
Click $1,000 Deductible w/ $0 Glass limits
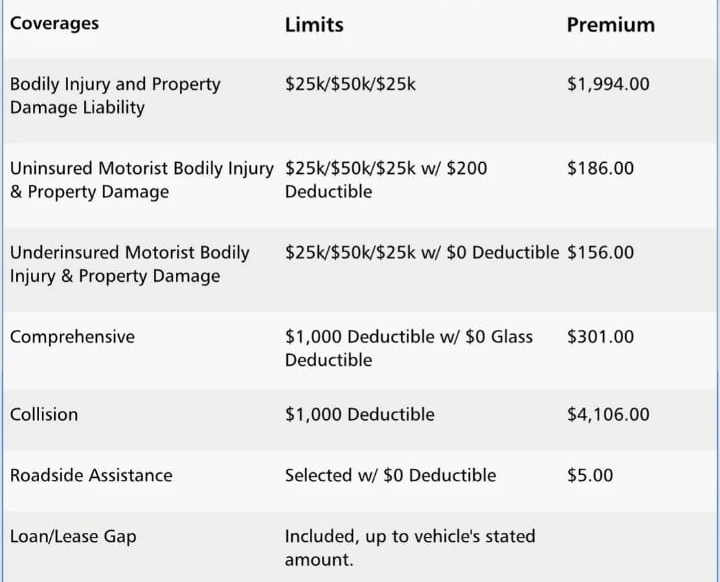(409, 348)
